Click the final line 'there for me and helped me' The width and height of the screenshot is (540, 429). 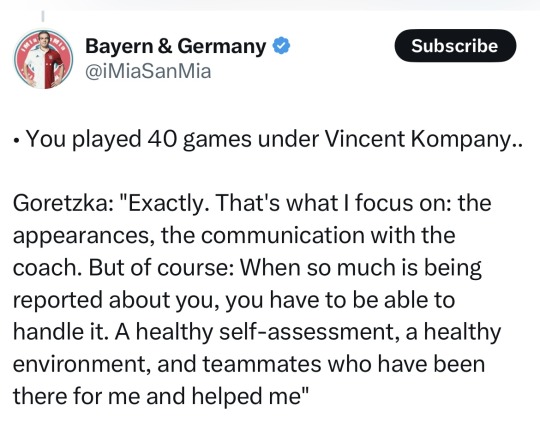tap(161, 396)
